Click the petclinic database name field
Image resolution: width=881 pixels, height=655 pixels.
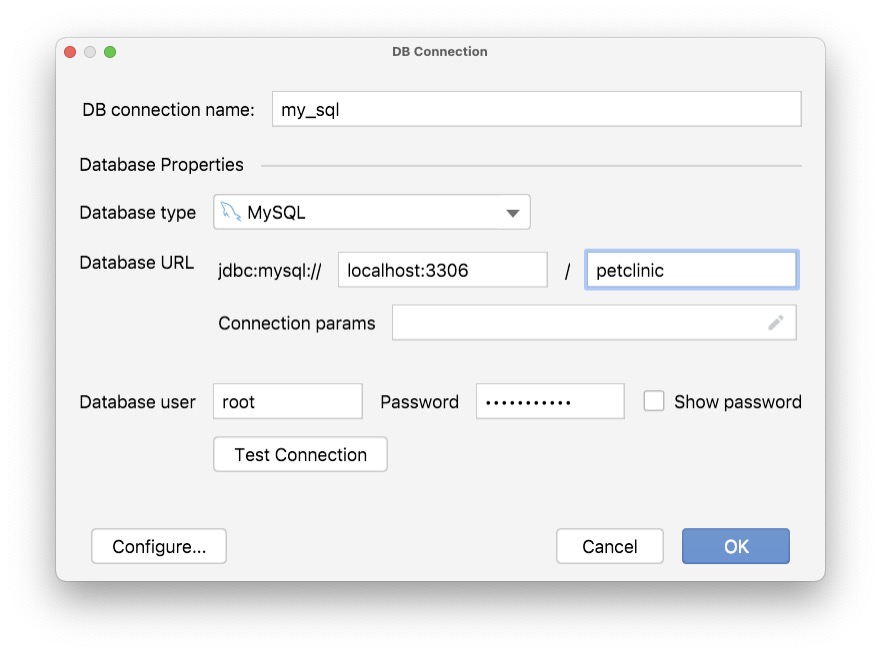(691, 269)
